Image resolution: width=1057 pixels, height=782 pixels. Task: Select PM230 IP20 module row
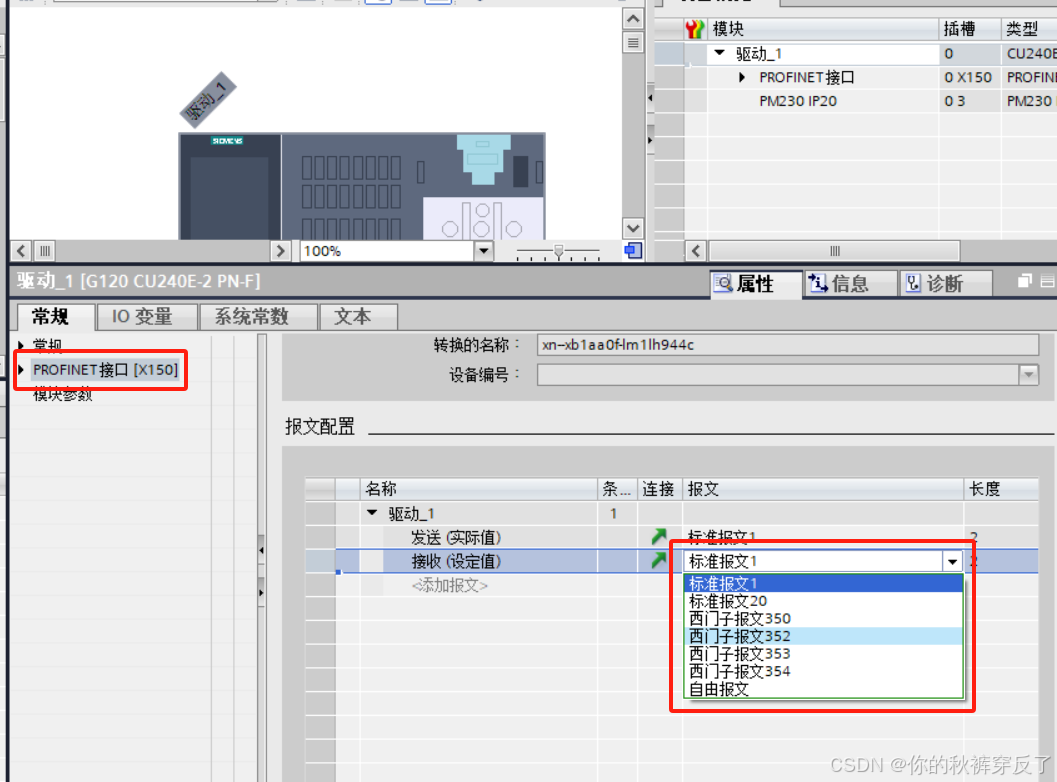(x=798, y=101)
